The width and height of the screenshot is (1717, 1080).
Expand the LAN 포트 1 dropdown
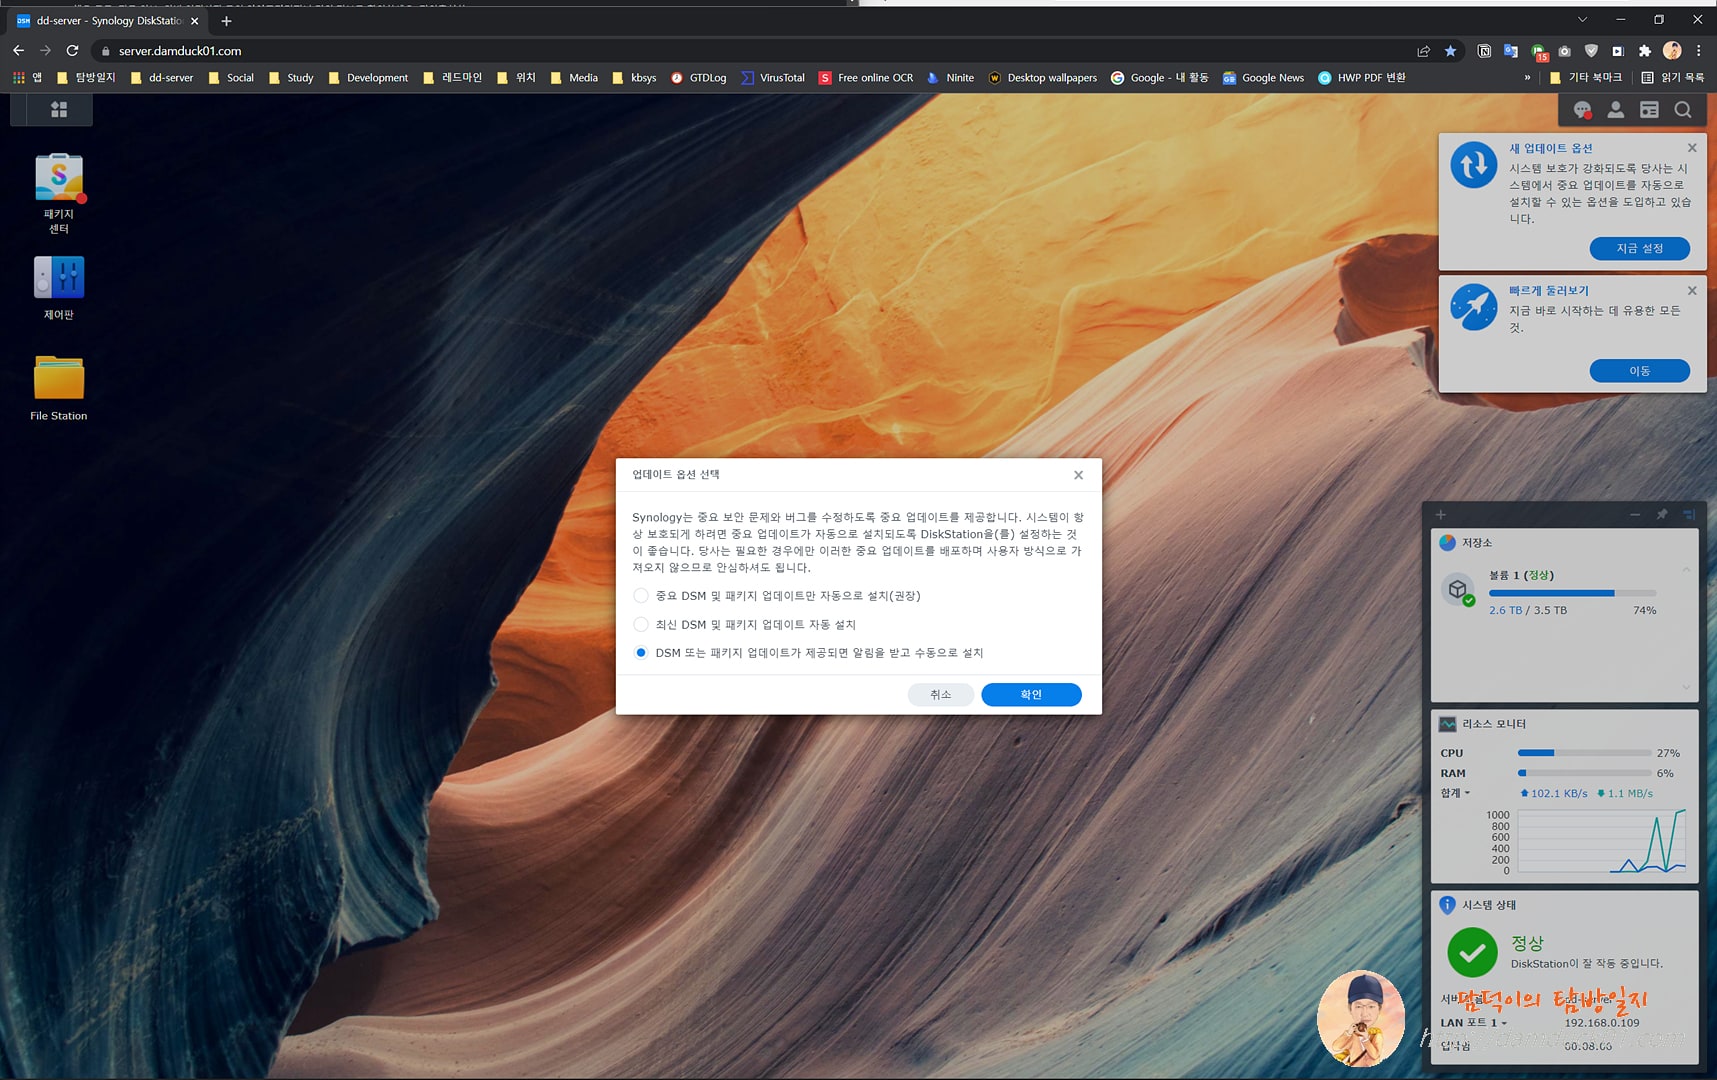pos(1473,1023)
